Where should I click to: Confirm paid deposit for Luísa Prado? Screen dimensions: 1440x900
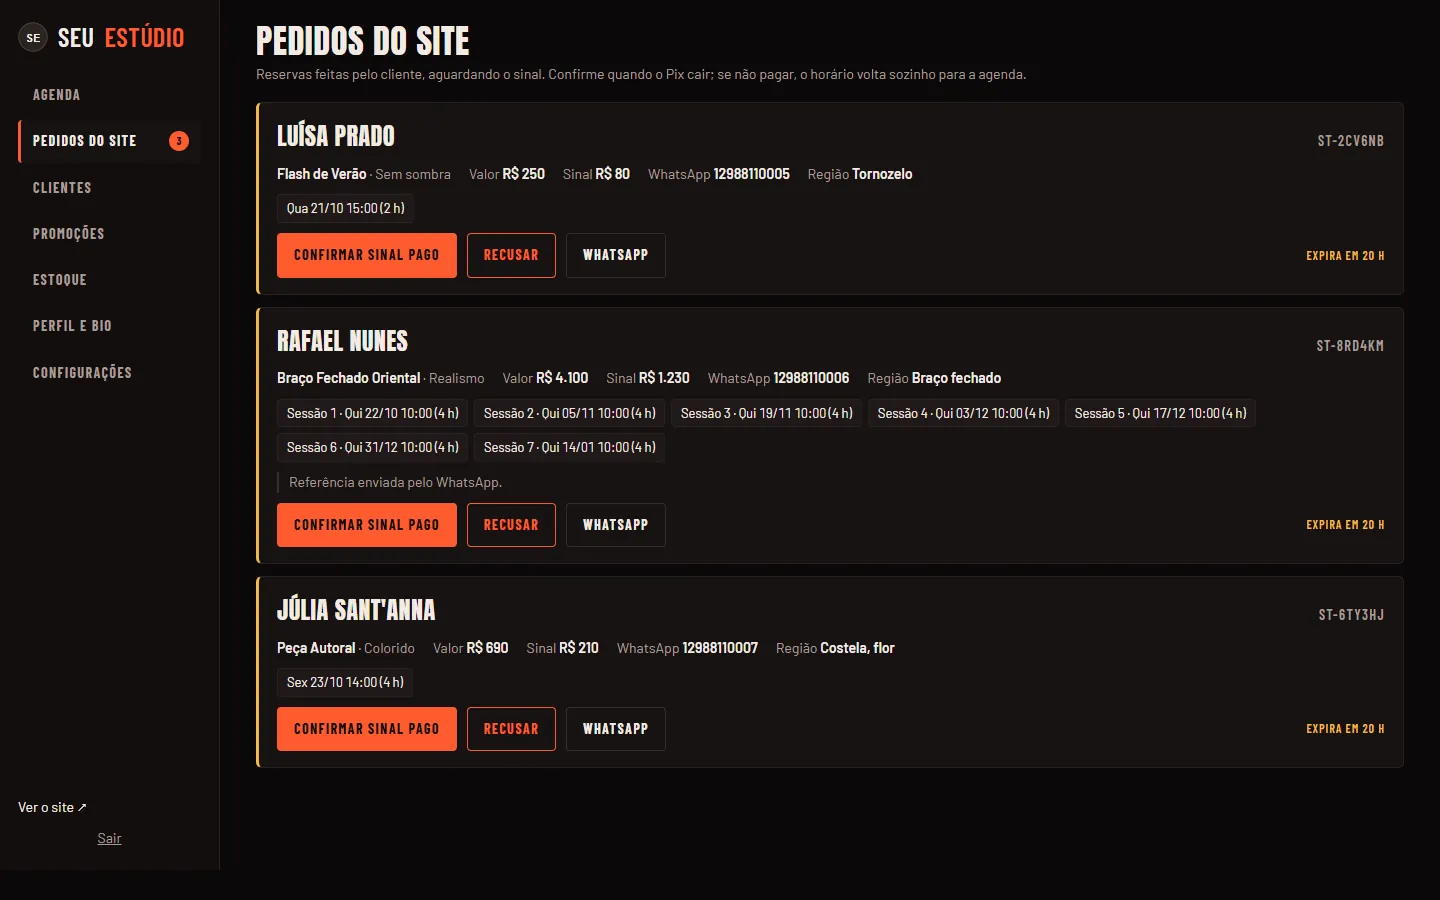(367, 255)
